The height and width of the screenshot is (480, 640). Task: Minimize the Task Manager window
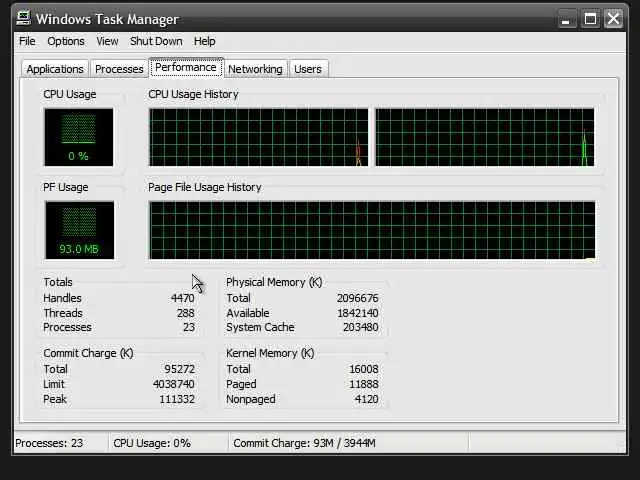pyautogui.click(x=566, y=19)
